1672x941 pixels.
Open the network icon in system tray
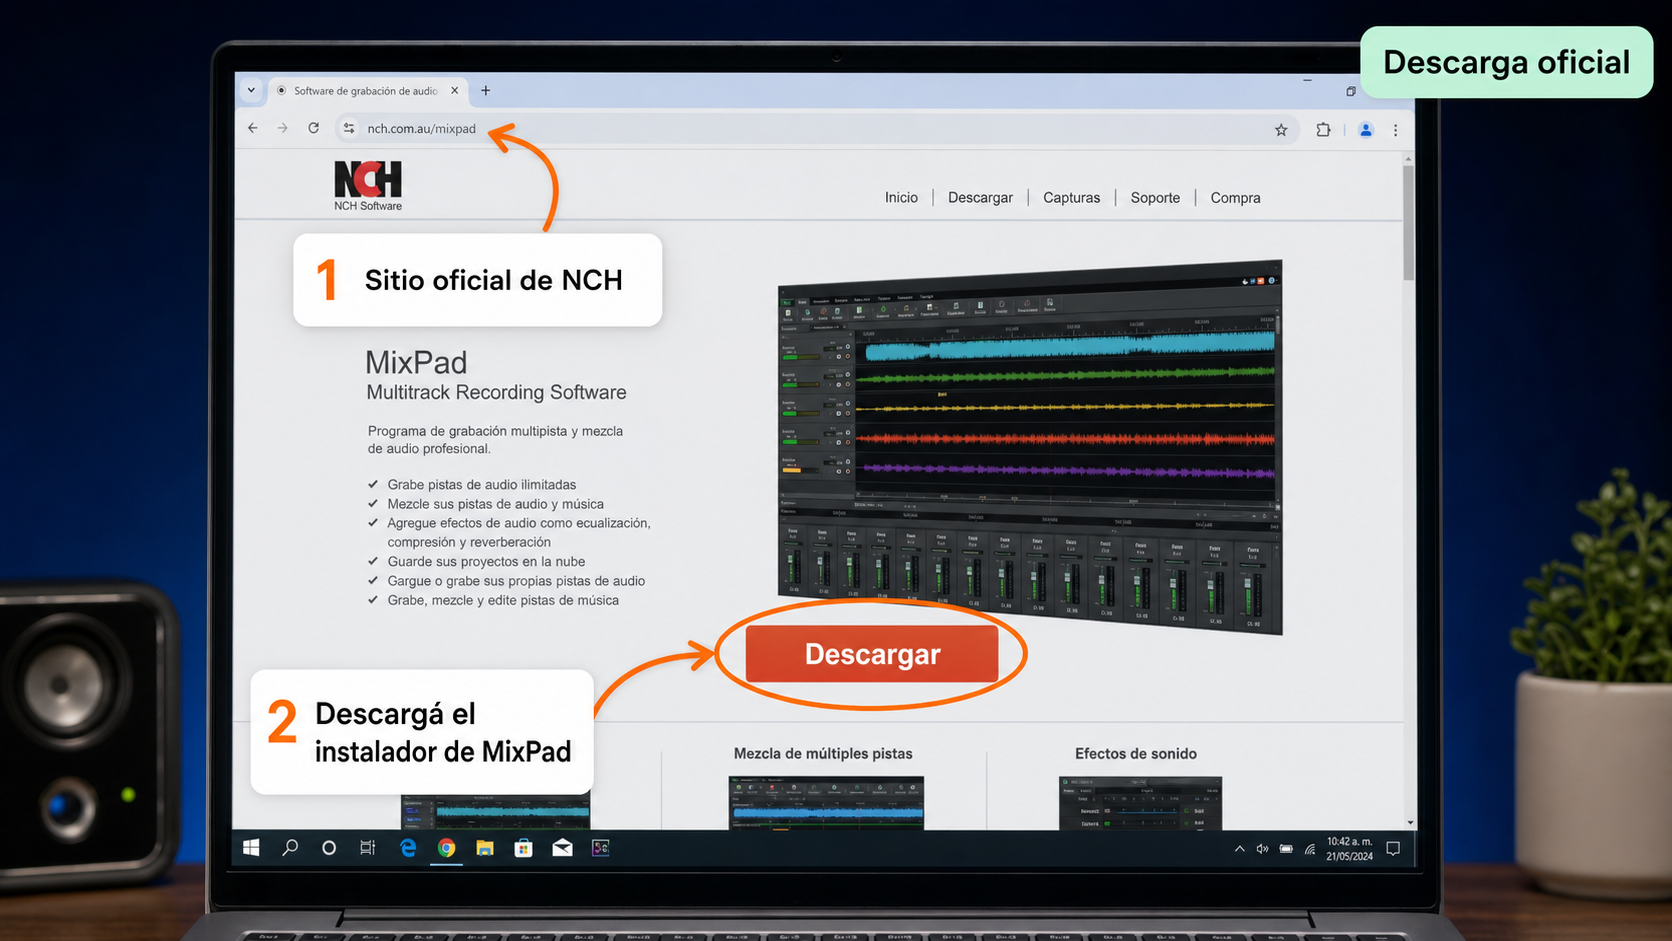(x=1310, y=849)
